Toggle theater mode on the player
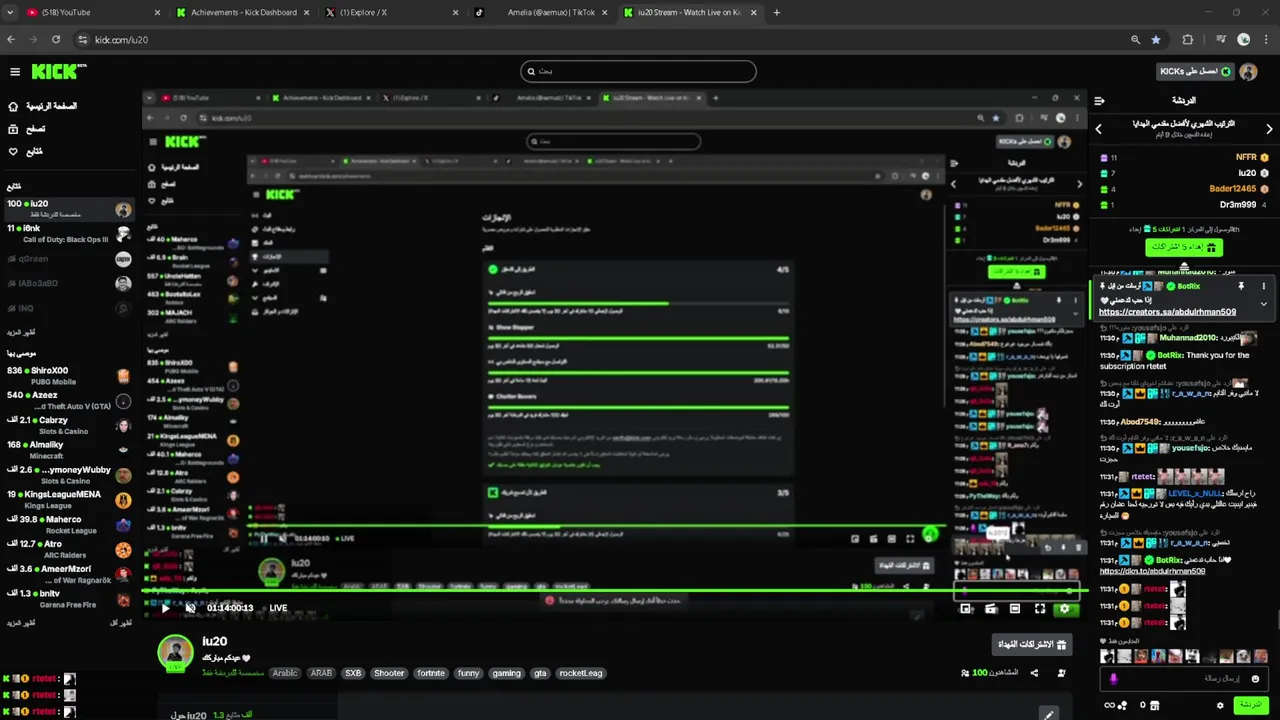The image size is (1280, 720). coord(1015,608)
